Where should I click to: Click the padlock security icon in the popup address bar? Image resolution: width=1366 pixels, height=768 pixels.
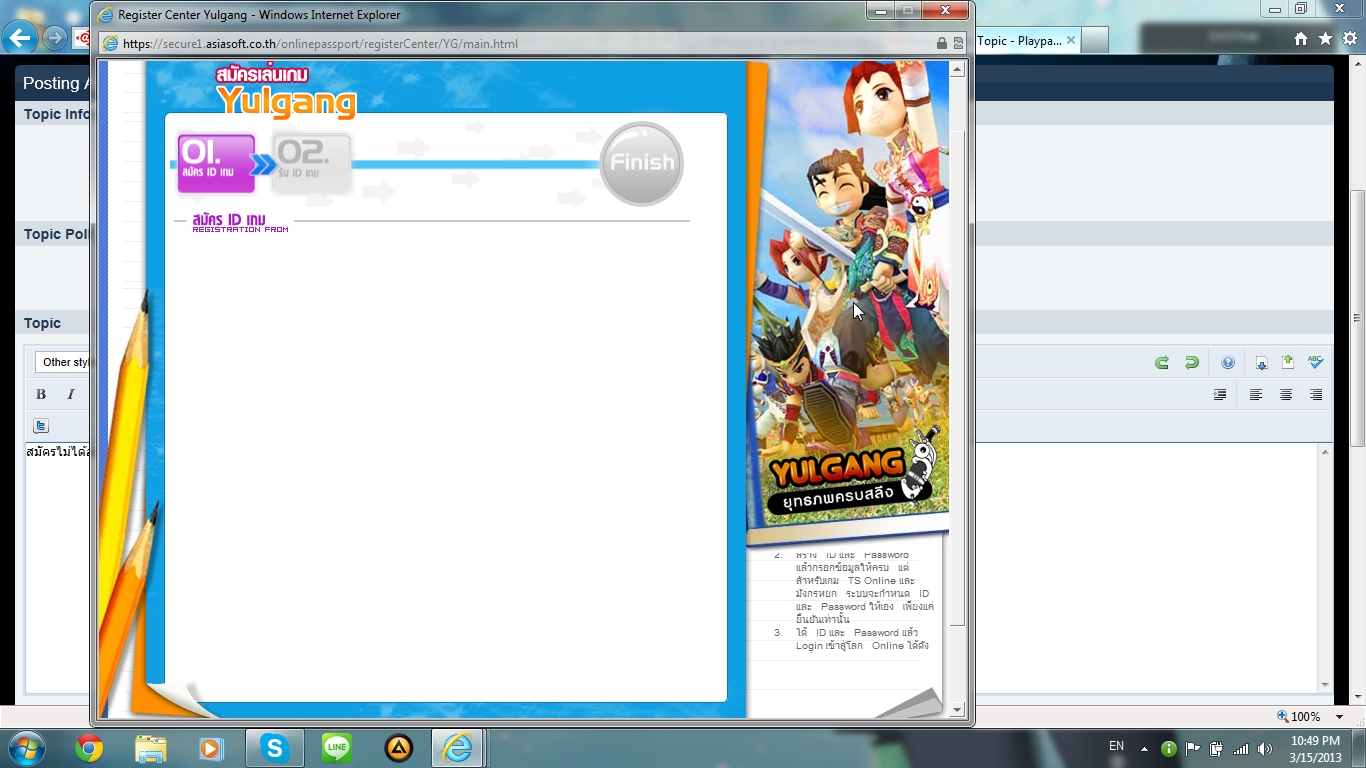tap(941, 44)
